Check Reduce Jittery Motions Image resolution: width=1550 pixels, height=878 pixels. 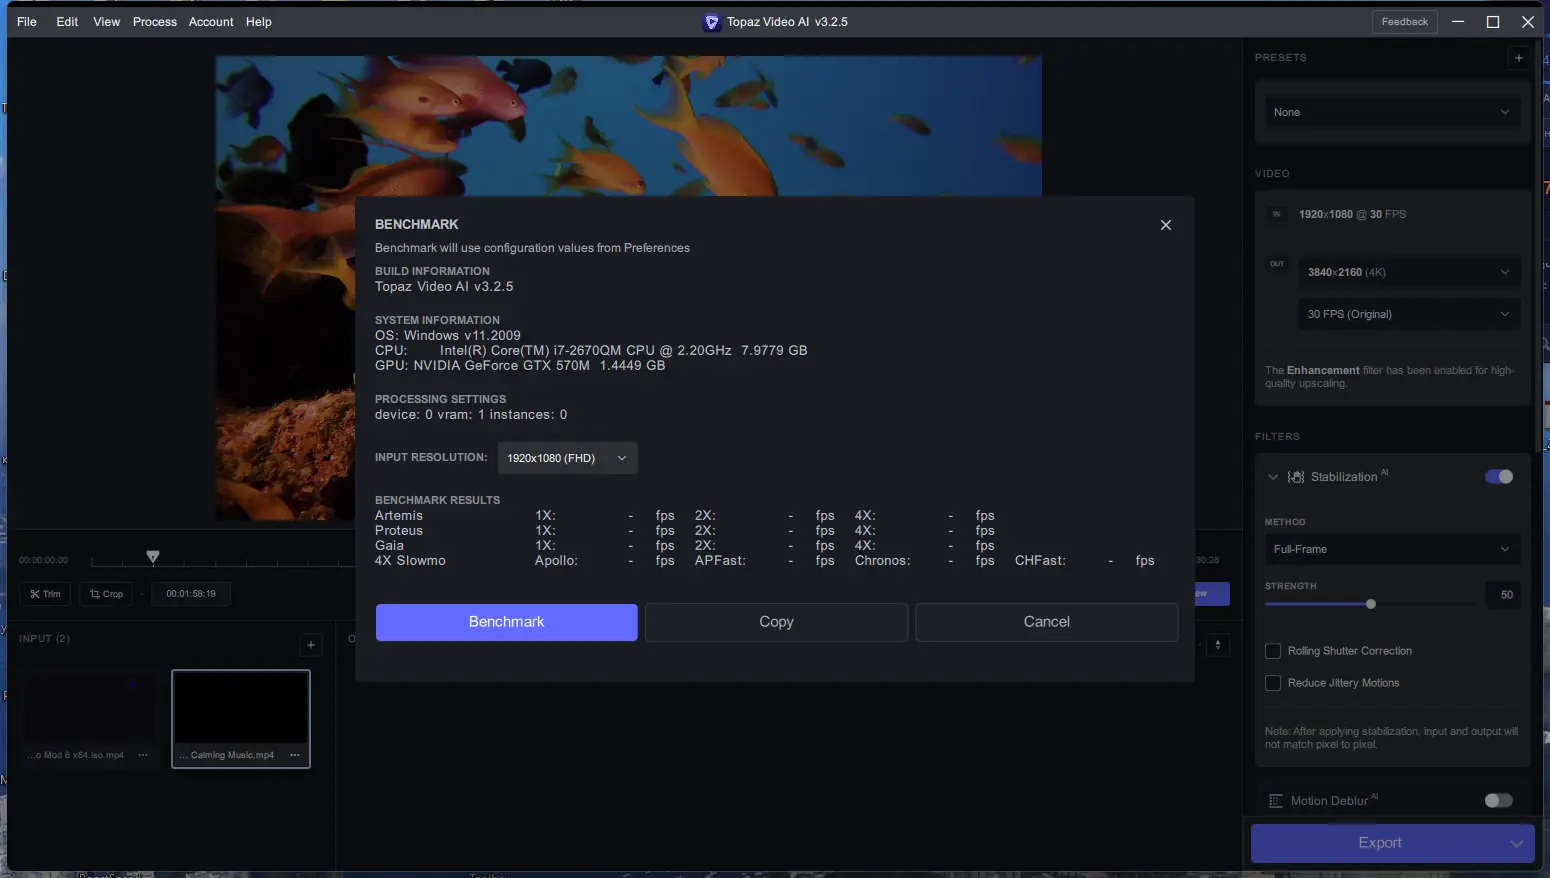pyautogui.click(x=1273, y=683)
